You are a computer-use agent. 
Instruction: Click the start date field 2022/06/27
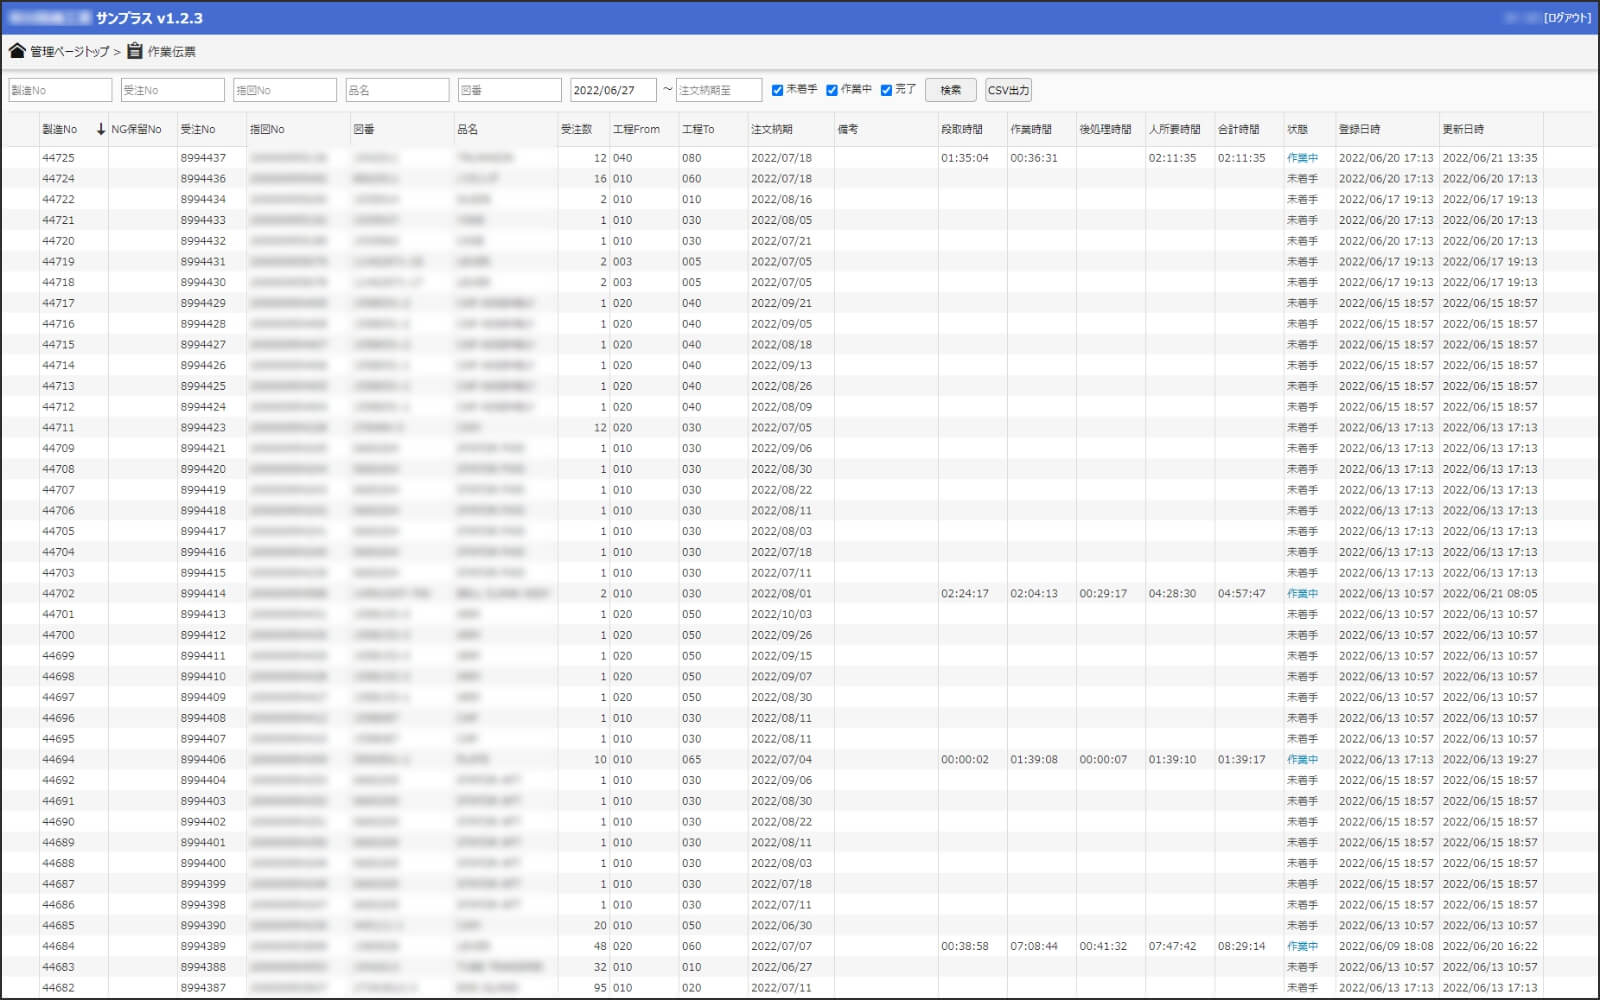613,90
